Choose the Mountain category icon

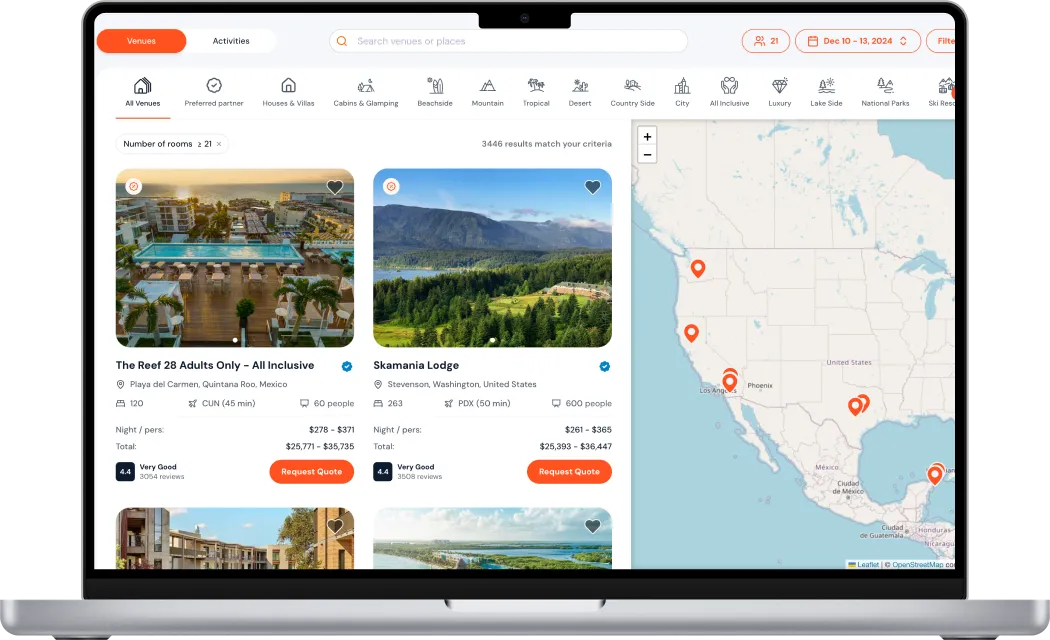pos(487,87)
